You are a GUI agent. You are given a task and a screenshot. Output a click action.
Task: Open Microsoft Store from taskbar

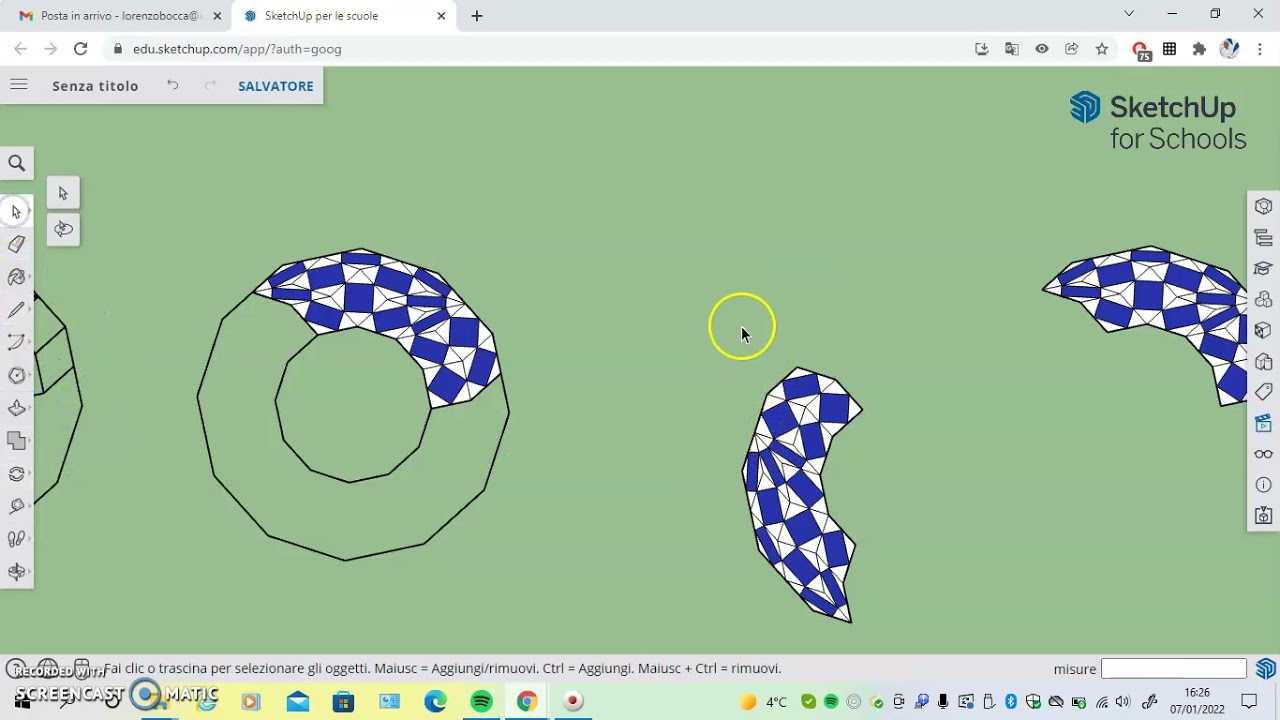point(343,701)
